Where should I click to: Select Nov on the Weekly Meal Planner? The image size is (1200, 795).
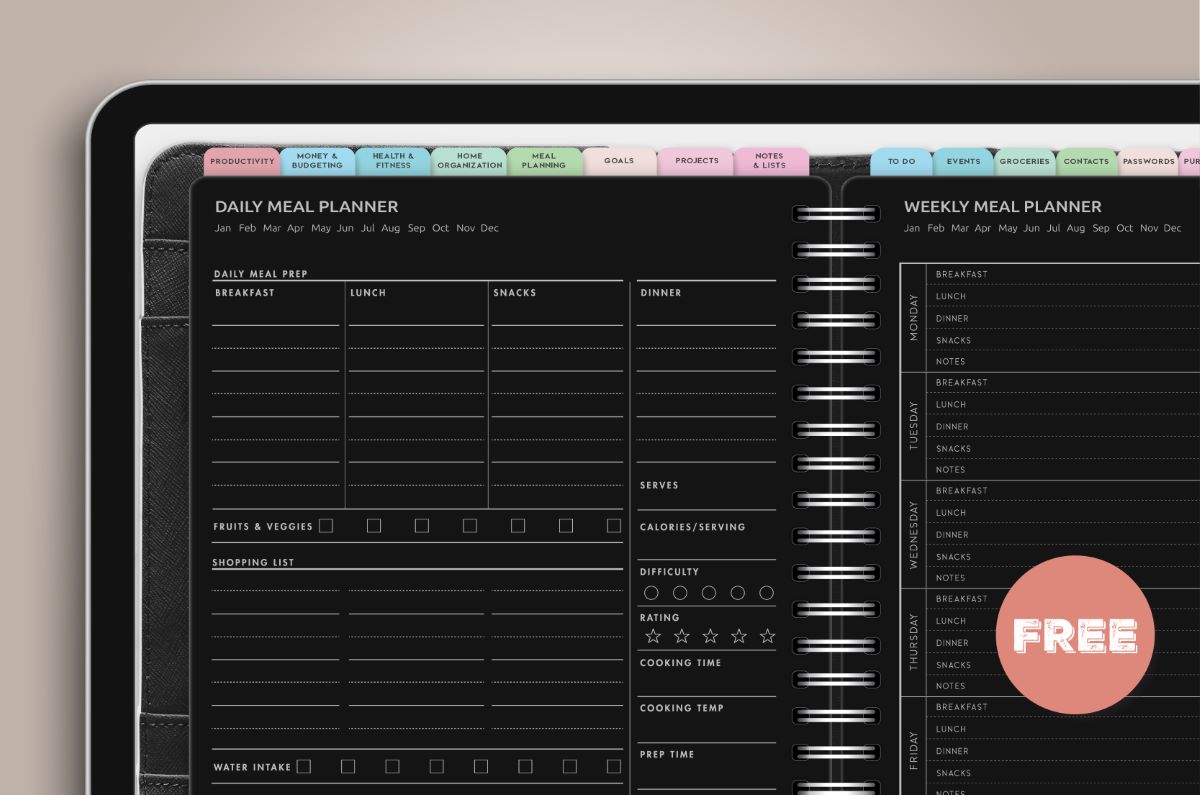1151,228
